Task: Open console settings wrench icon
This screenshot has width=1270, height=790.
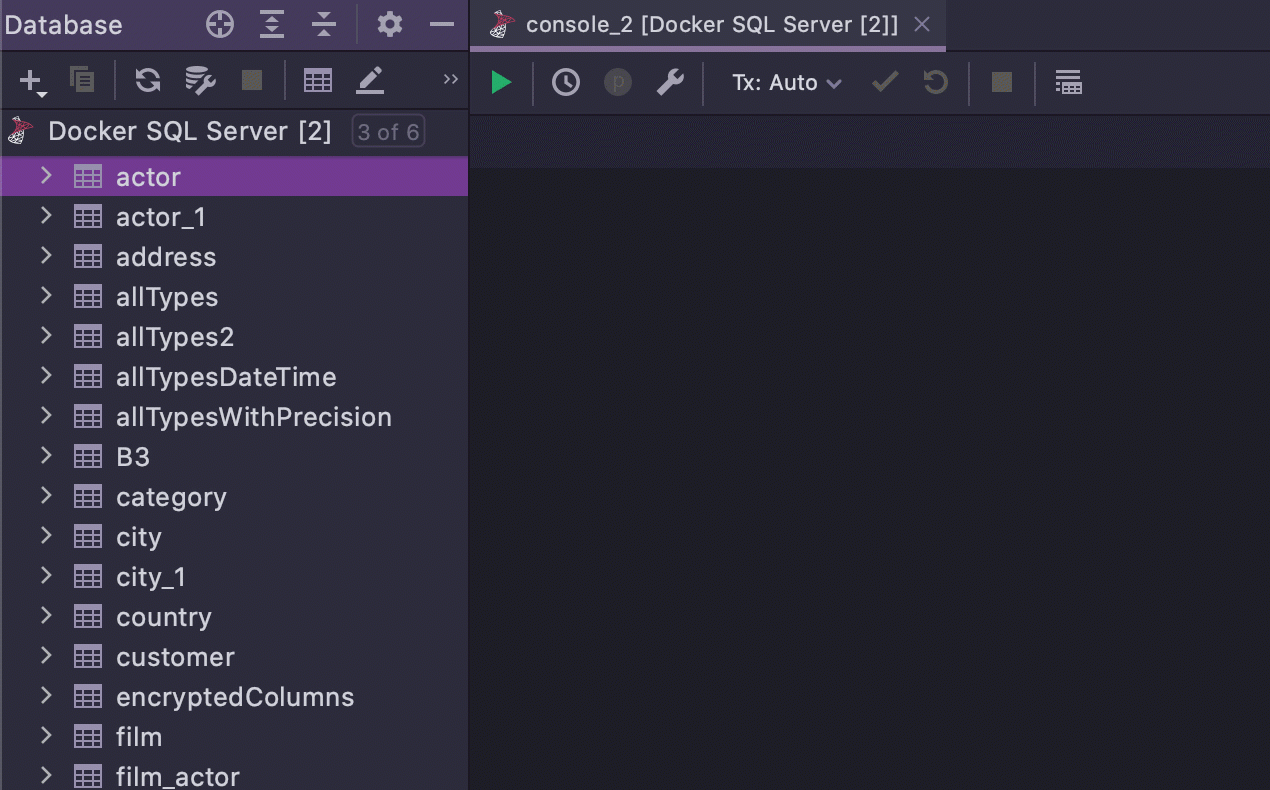Action: 670,83
